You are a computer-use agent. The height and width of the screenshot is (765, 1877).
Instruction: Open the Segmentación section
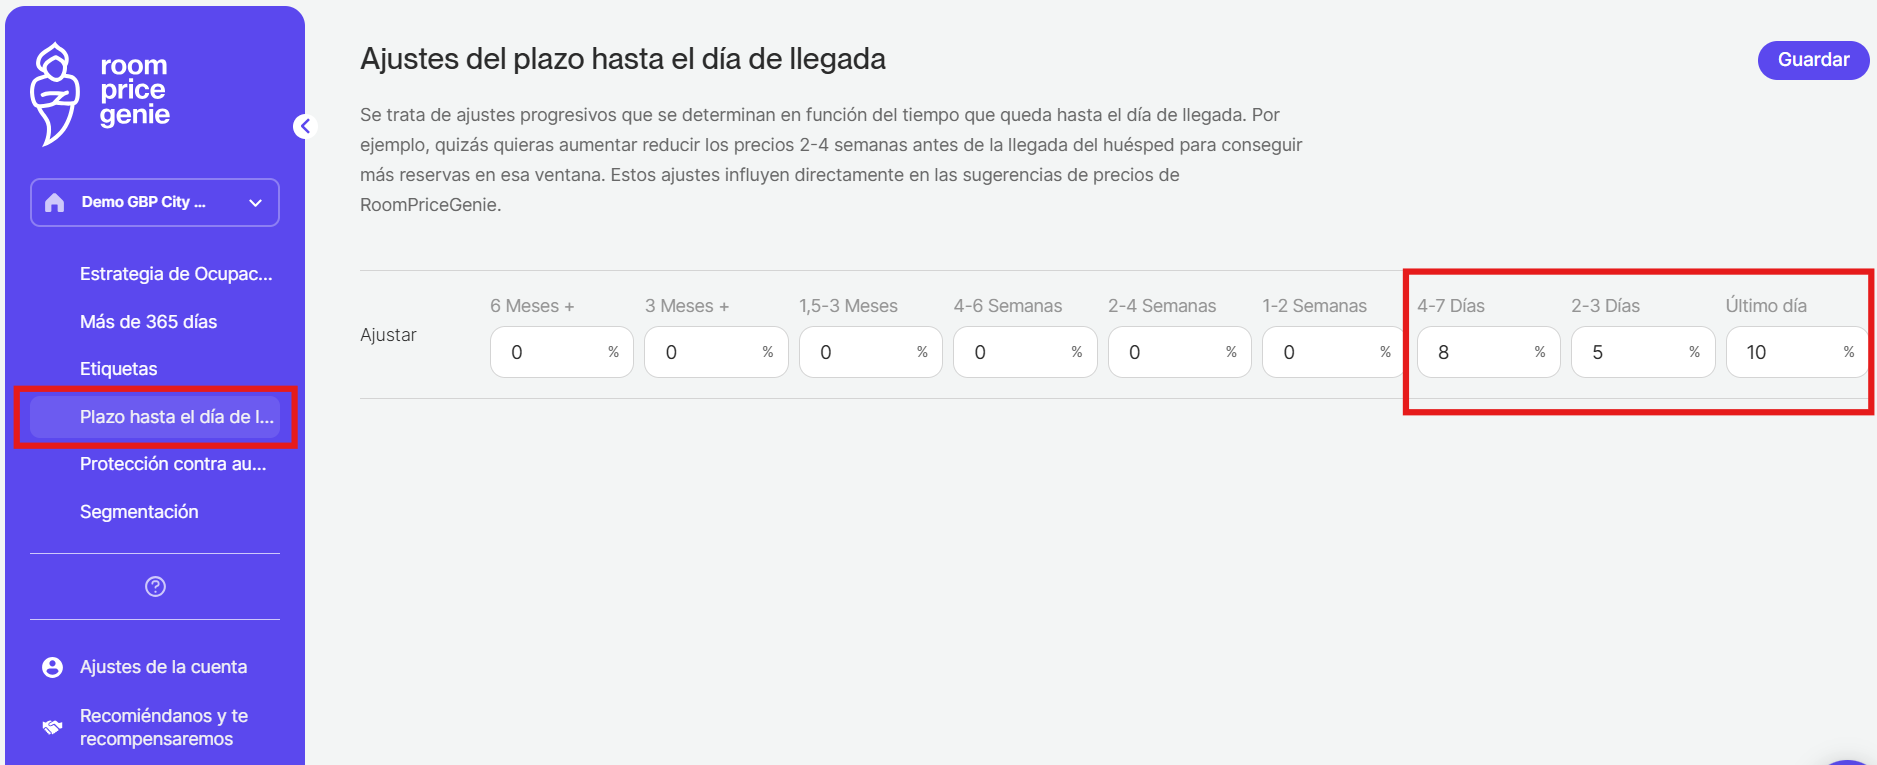(139, 512)
